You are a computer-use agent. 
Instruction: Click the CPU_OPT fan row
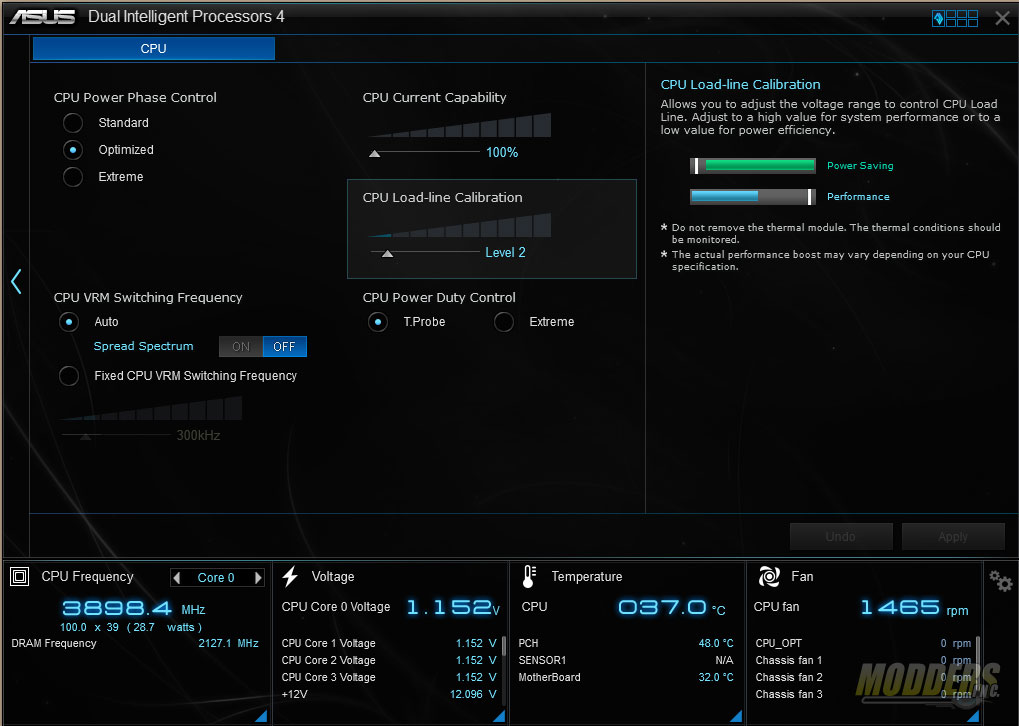[x=863, y=643]
